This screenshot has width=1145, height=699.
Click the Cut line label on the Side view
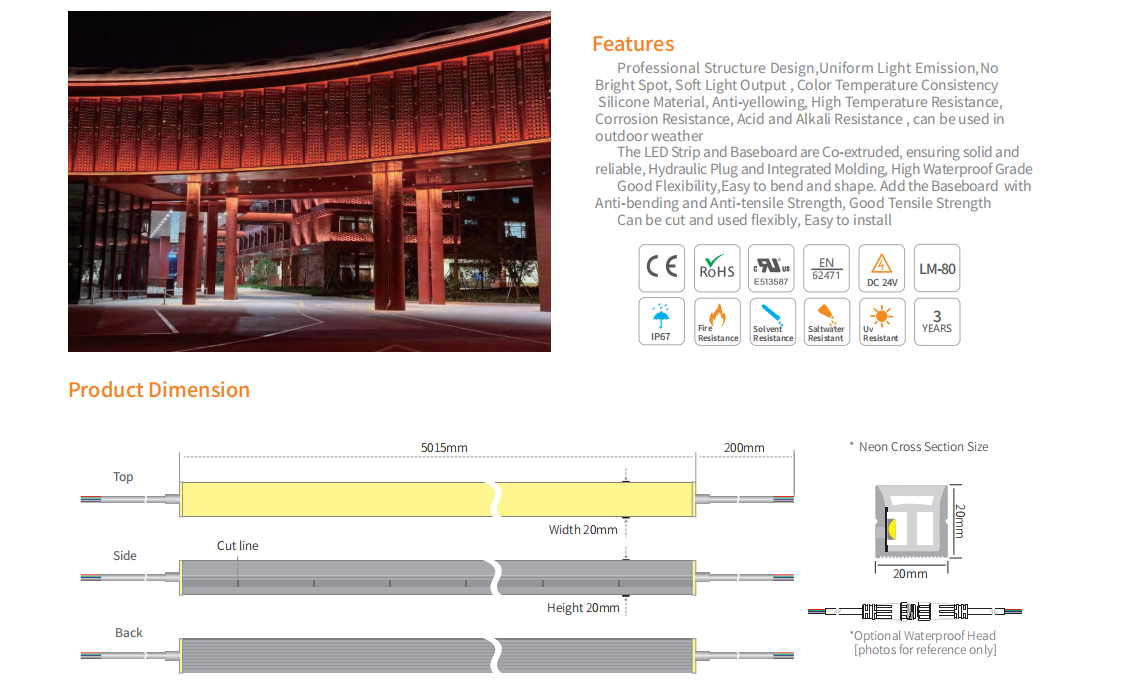[x=238, y=546]
